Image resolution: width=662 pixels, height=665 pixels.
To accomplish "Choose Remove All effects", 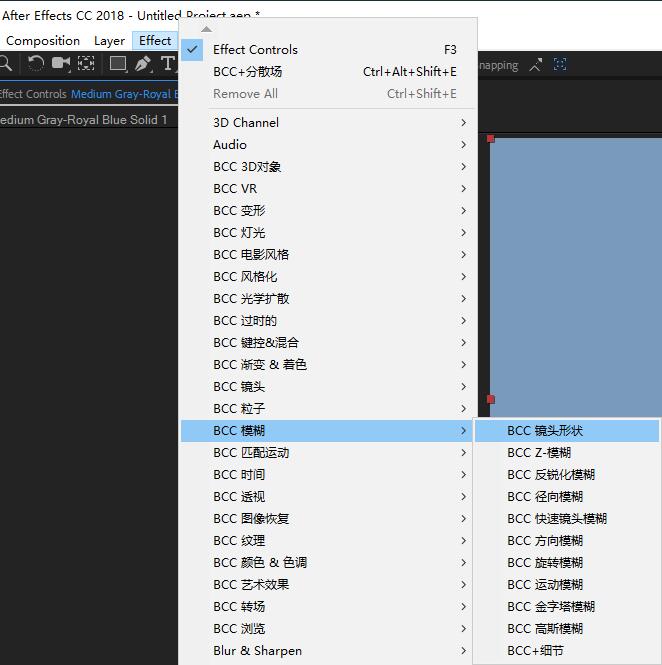I will 327,94.
